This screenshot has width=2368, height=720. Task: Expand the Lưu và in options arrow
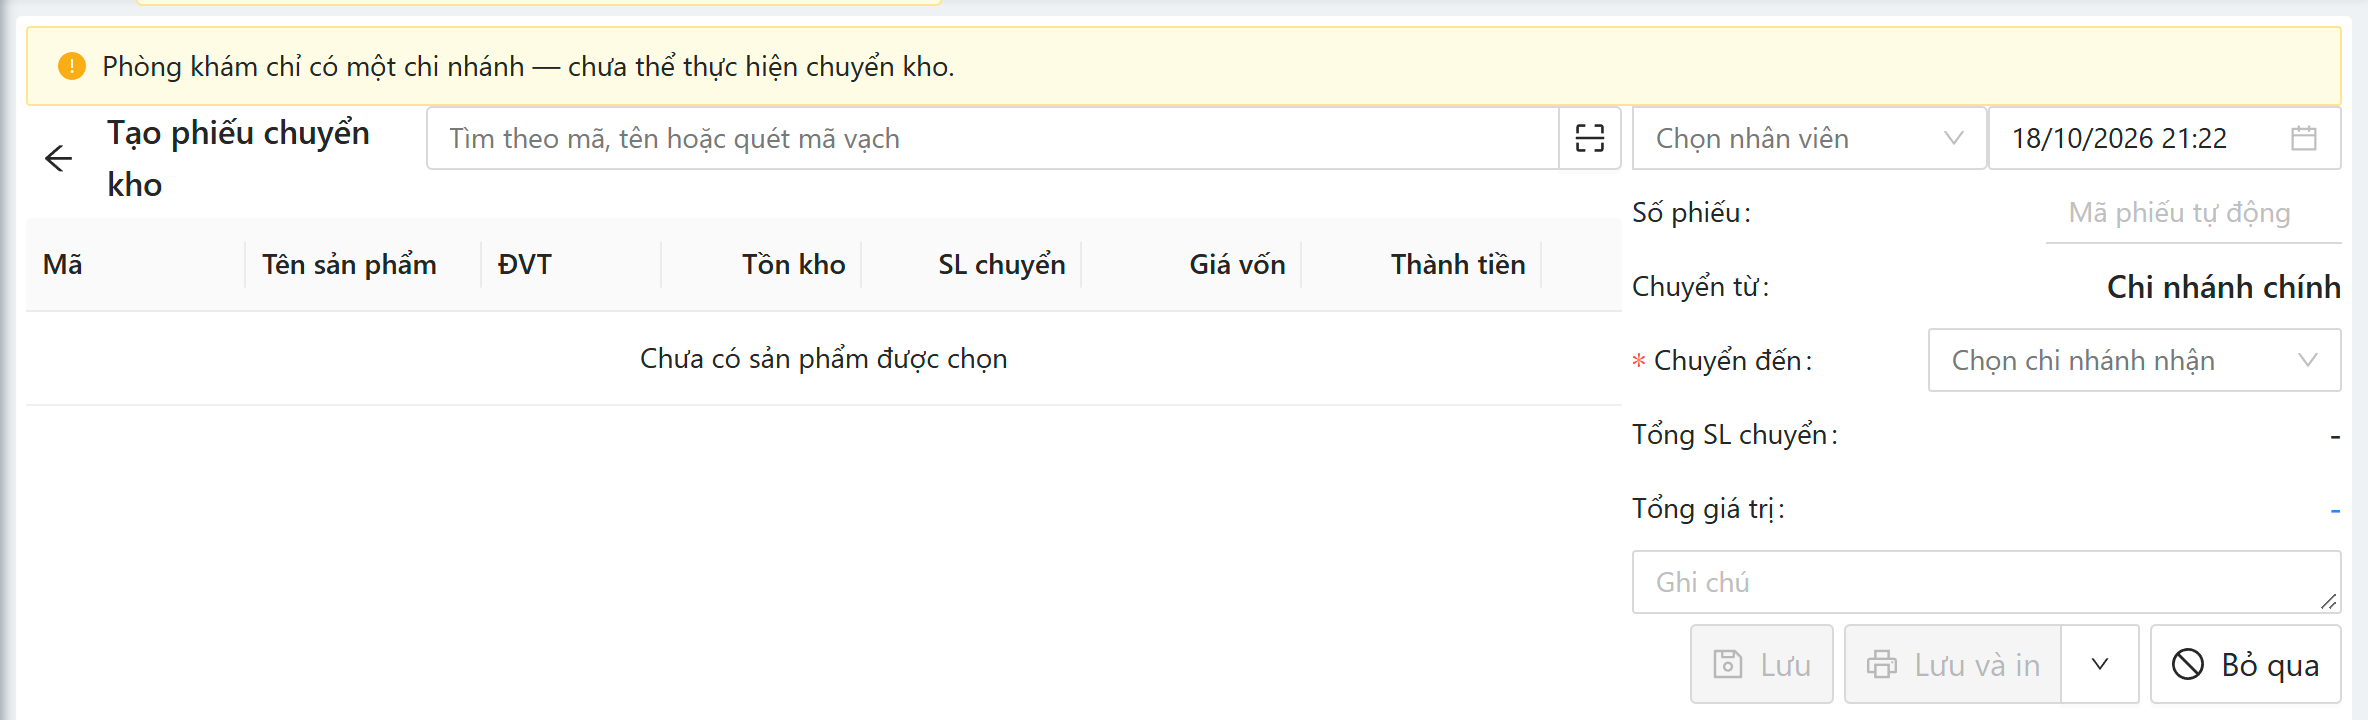tap(2100, 664)
